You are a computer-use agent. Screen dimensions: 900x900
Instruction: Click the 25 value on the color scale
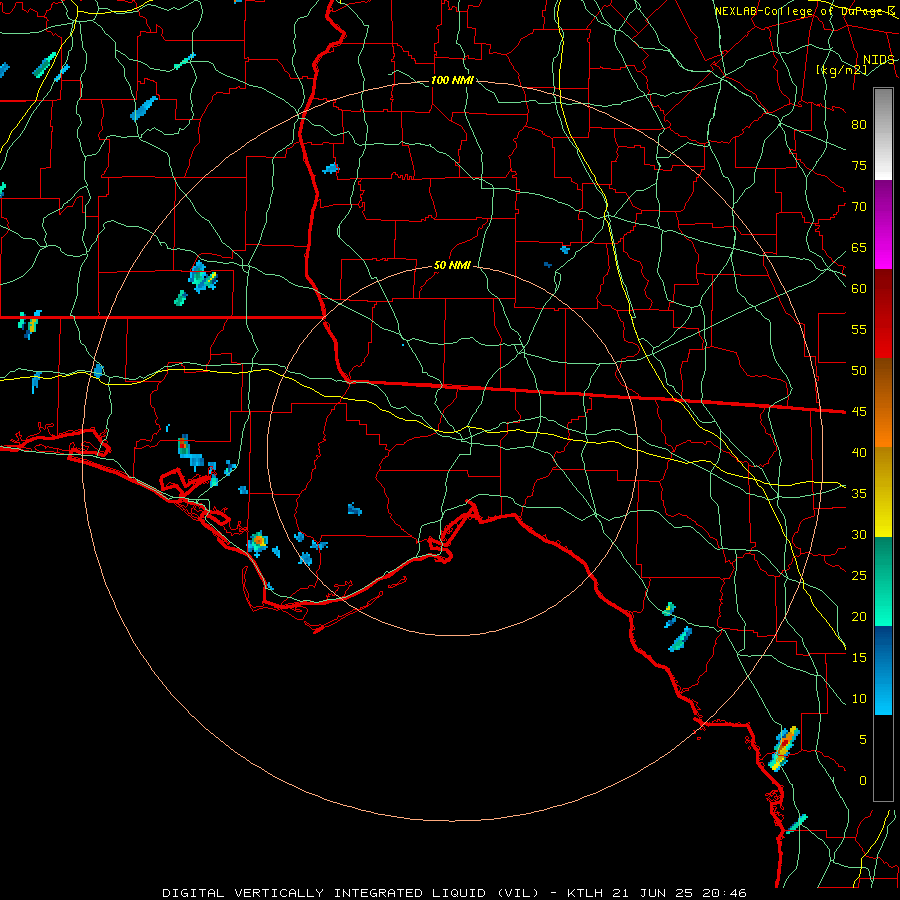859,575
